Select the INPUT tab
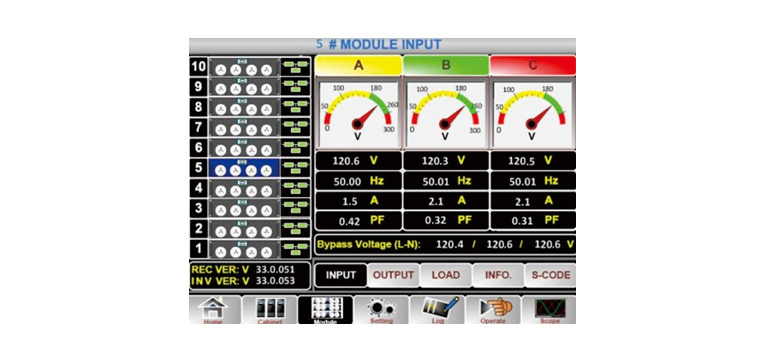 pyautogui.click(x=341, y=275)
